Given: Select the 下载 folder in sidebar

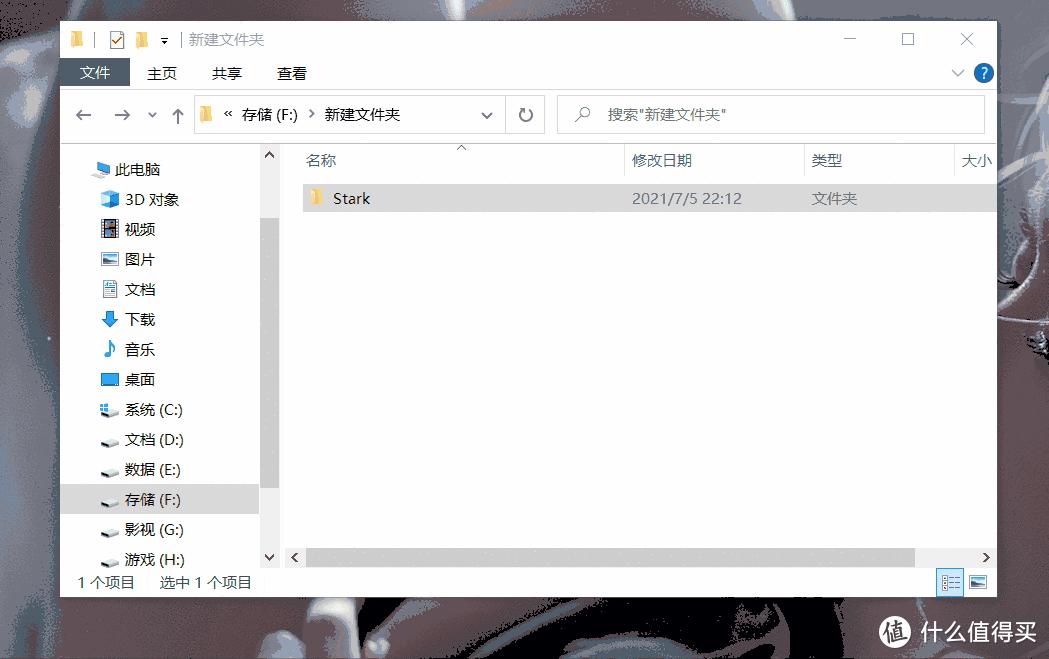Looking at the screenshot, I should pyautogui.click(x=137, y=319).
